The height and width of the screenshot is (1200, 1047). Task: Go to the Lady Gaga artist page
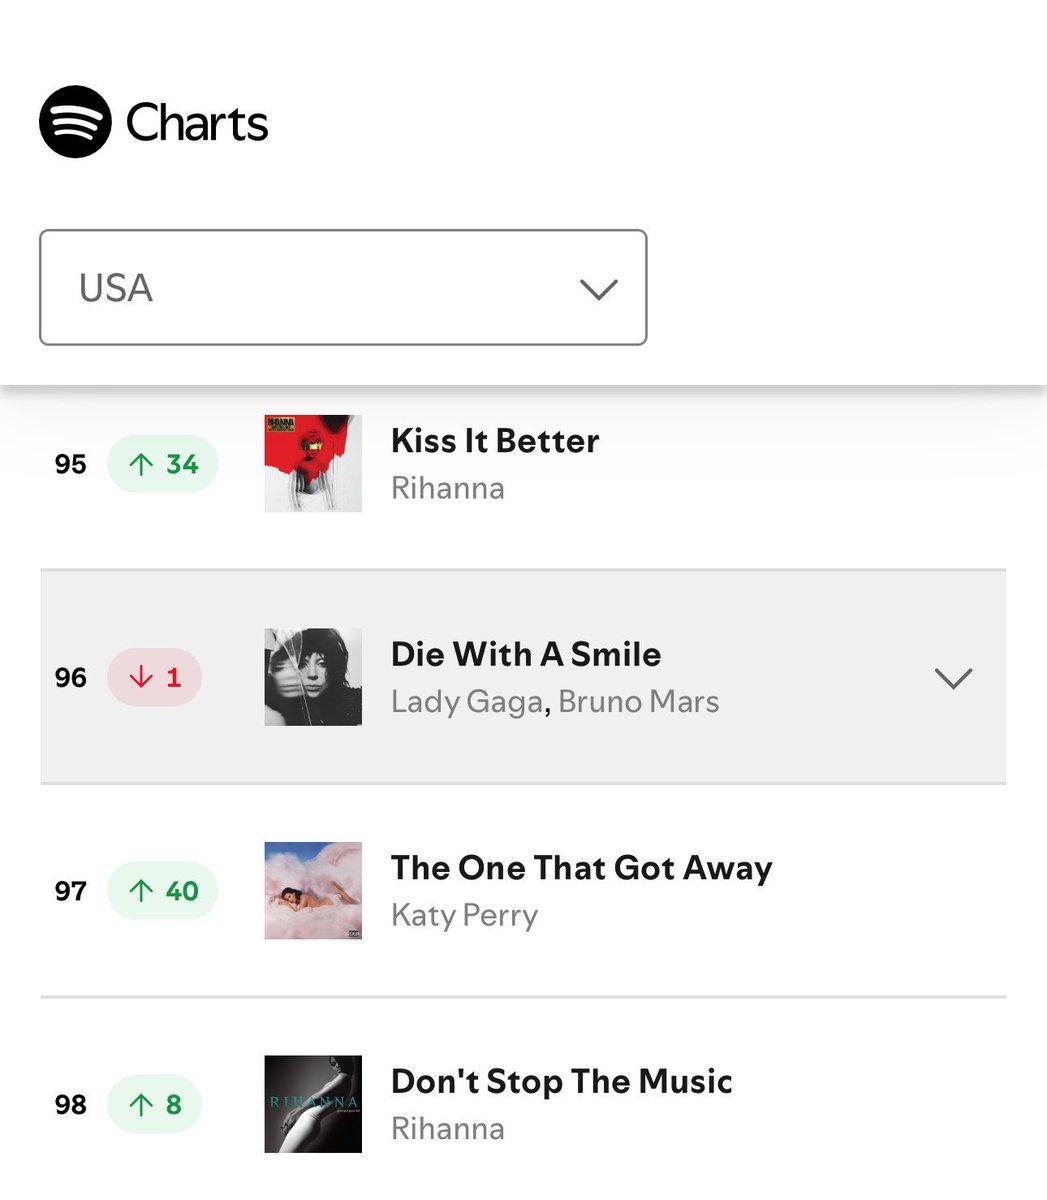[467, 702]
